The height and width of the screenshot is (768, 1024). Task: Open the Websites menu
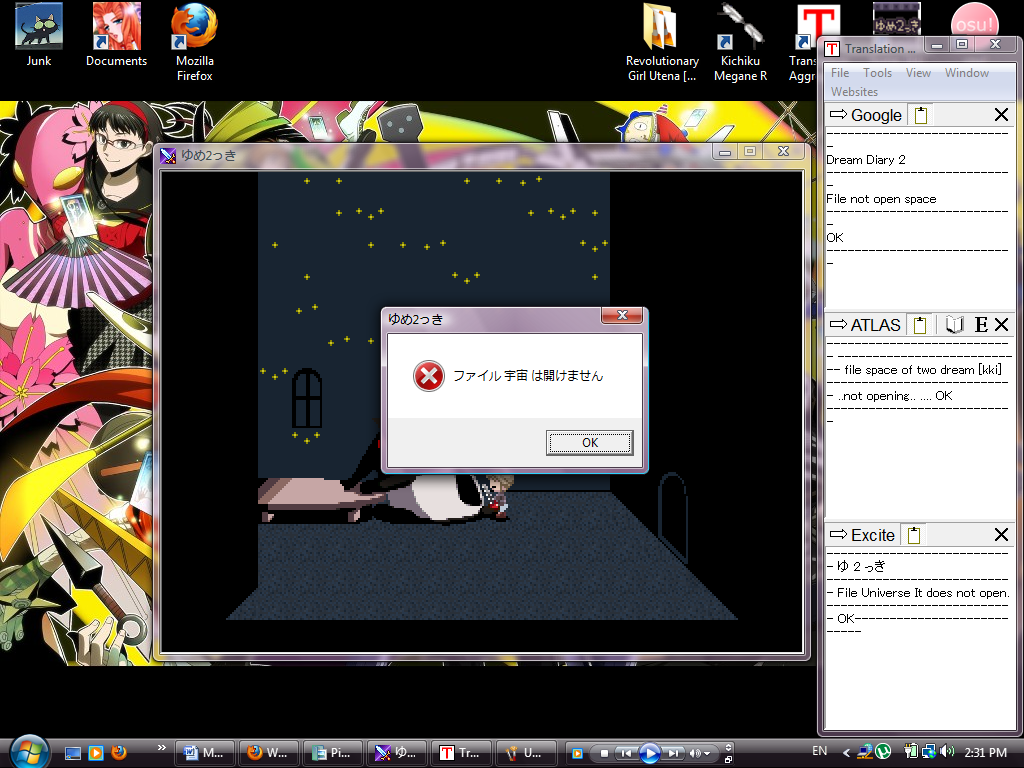[854, 91]
